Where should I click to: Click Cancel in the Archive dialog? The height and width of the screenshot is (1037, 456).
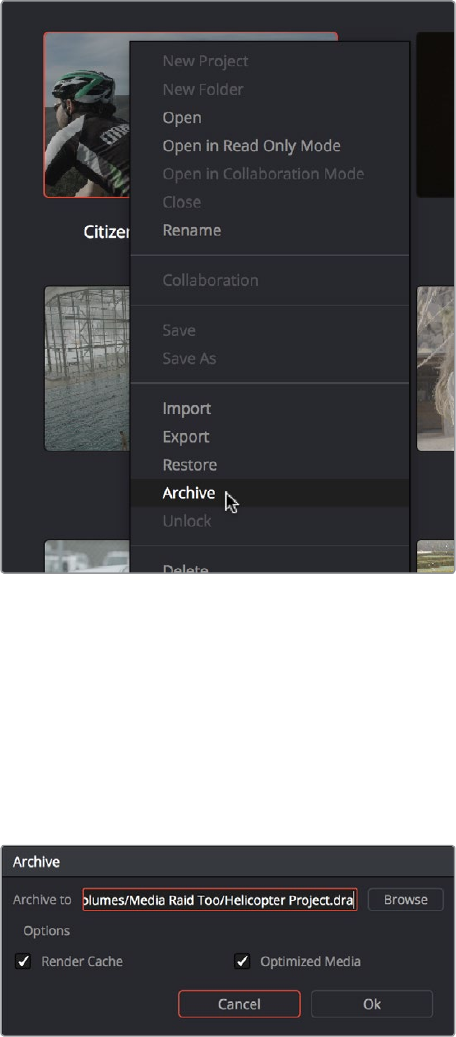point(239,1004)
